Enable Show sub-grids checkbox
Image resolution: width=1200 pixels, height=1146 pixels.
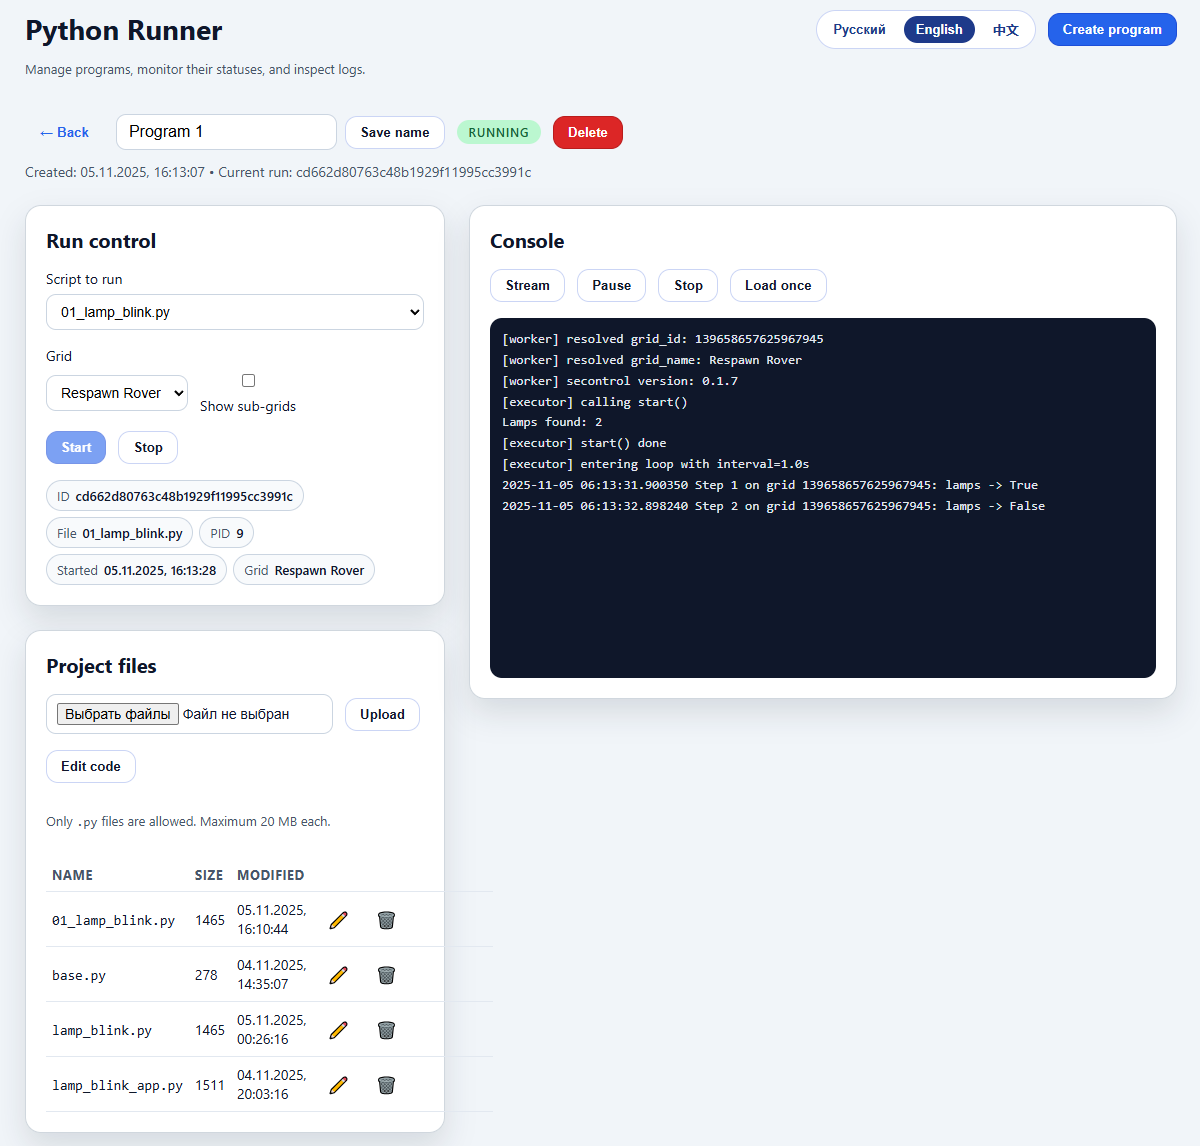click(x=248, y=380)
